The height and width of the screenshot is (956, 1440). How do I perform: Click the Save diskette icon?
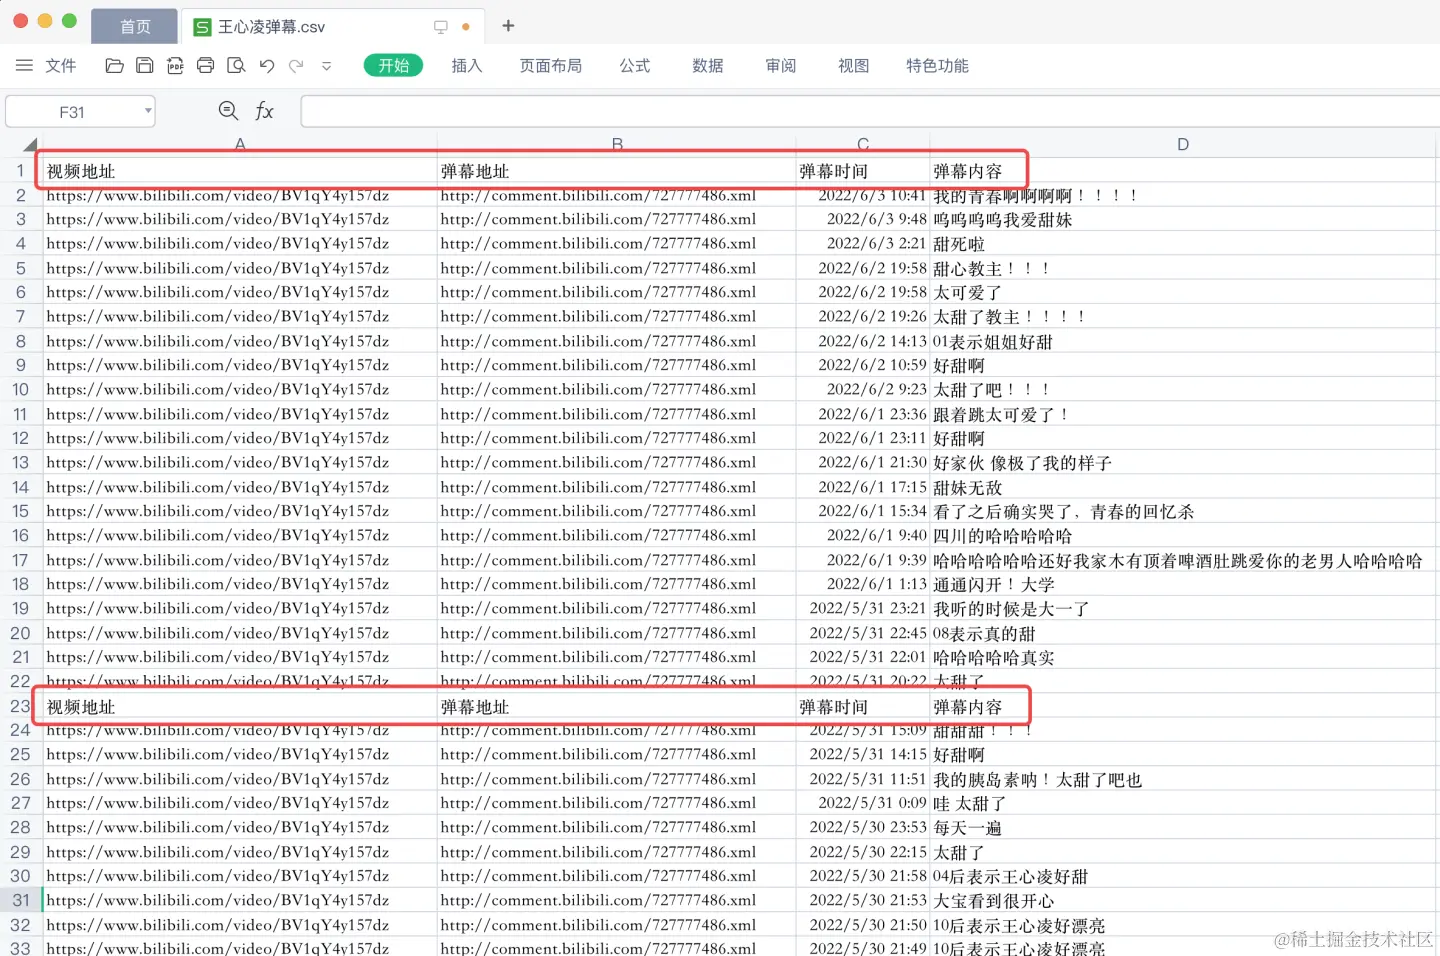[145, 66]
